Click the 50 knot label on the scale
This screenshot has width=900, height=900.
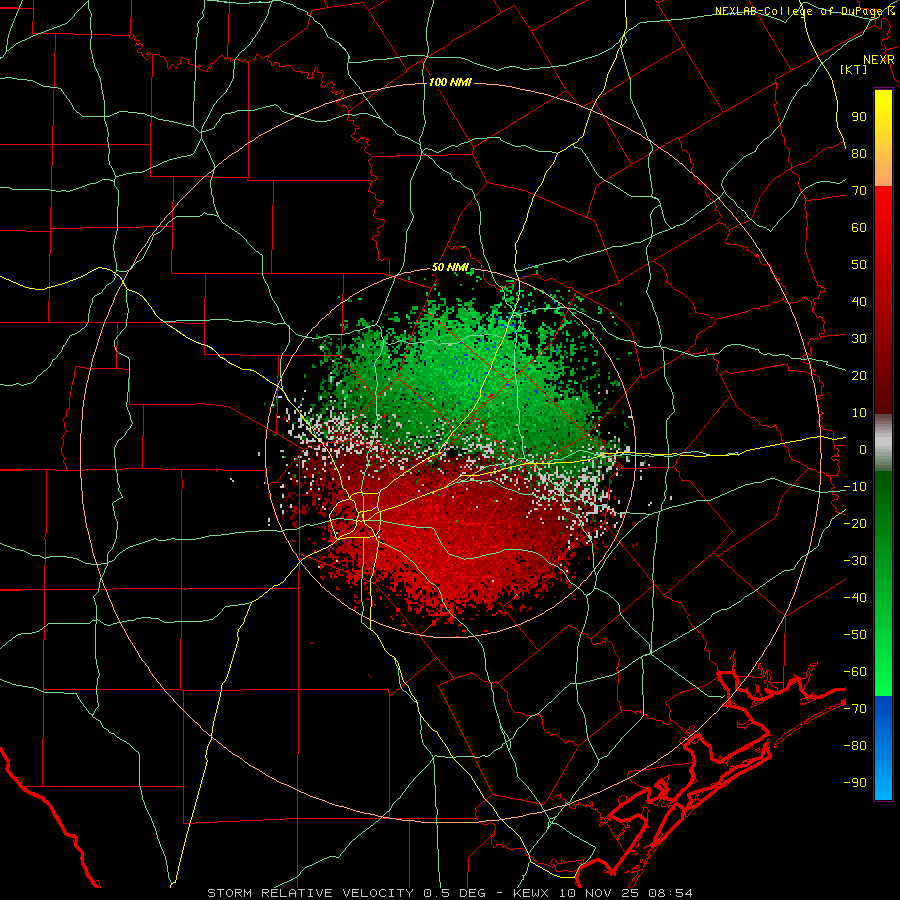pyautogui.click(x=859, y=265)
